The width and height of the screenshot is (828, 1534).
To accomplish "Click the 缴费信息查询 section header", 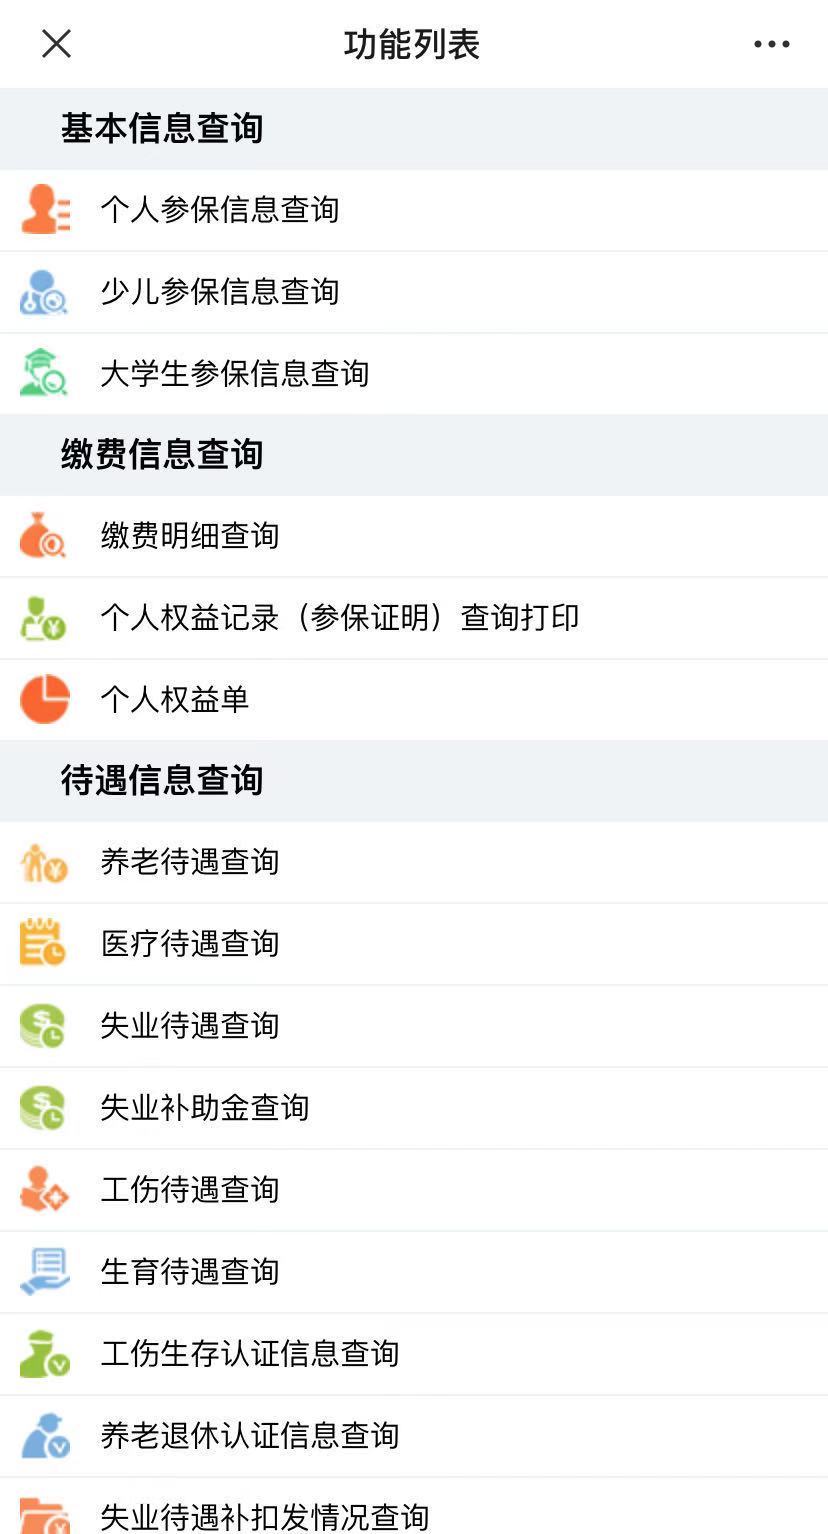I will [162, 455].
